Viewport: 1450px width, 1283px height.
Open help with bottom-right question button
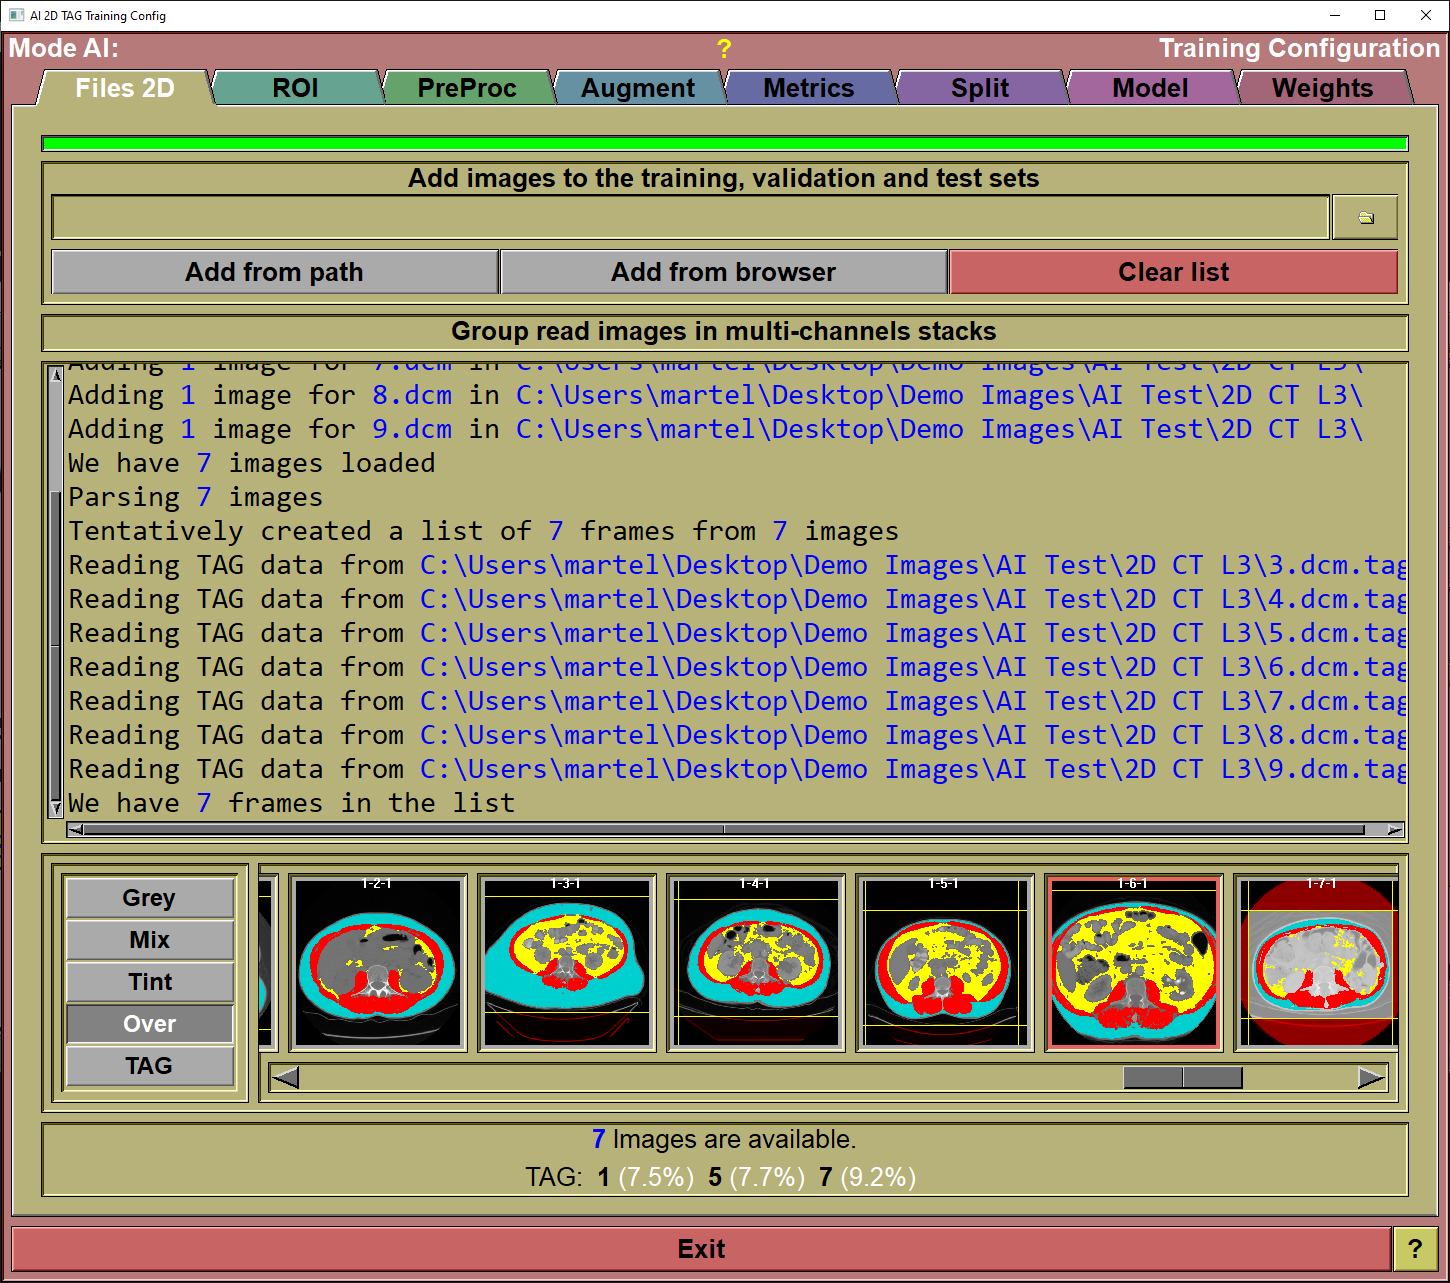coord(1414,1249)
